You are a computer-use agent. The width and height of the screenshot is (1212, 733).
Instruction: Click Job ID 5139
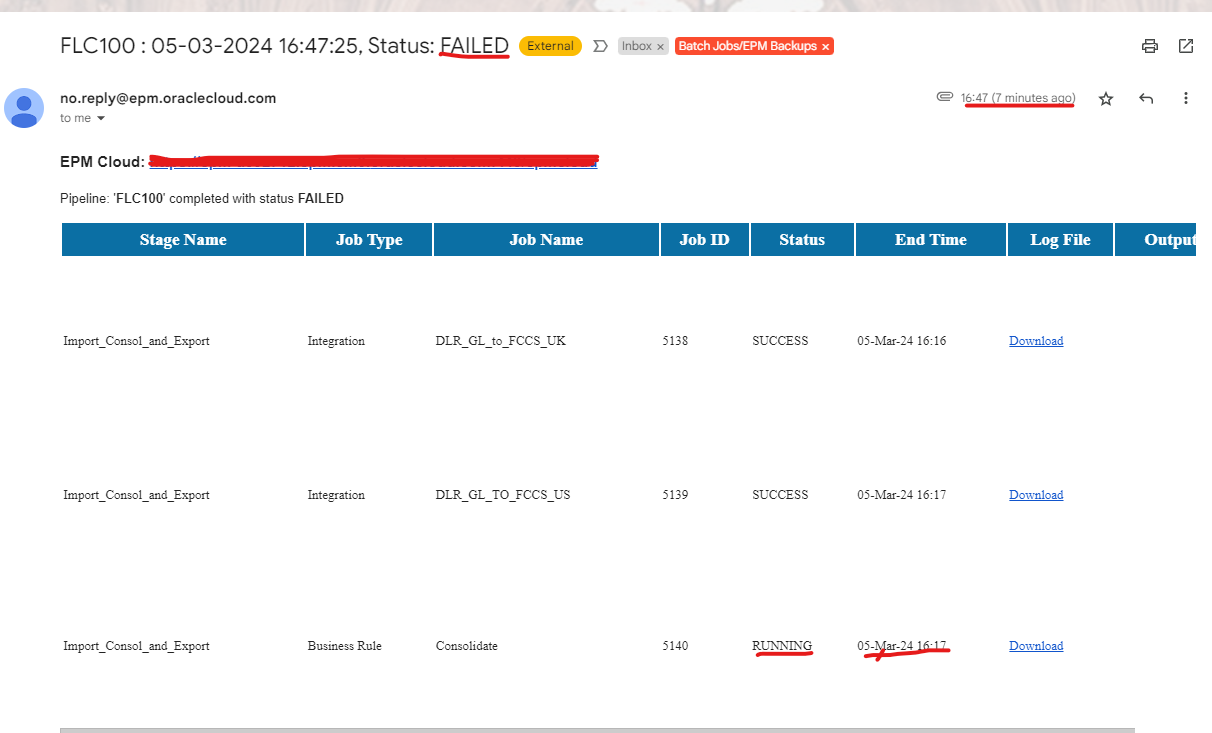pyautogui.click(x=675, y=495)
